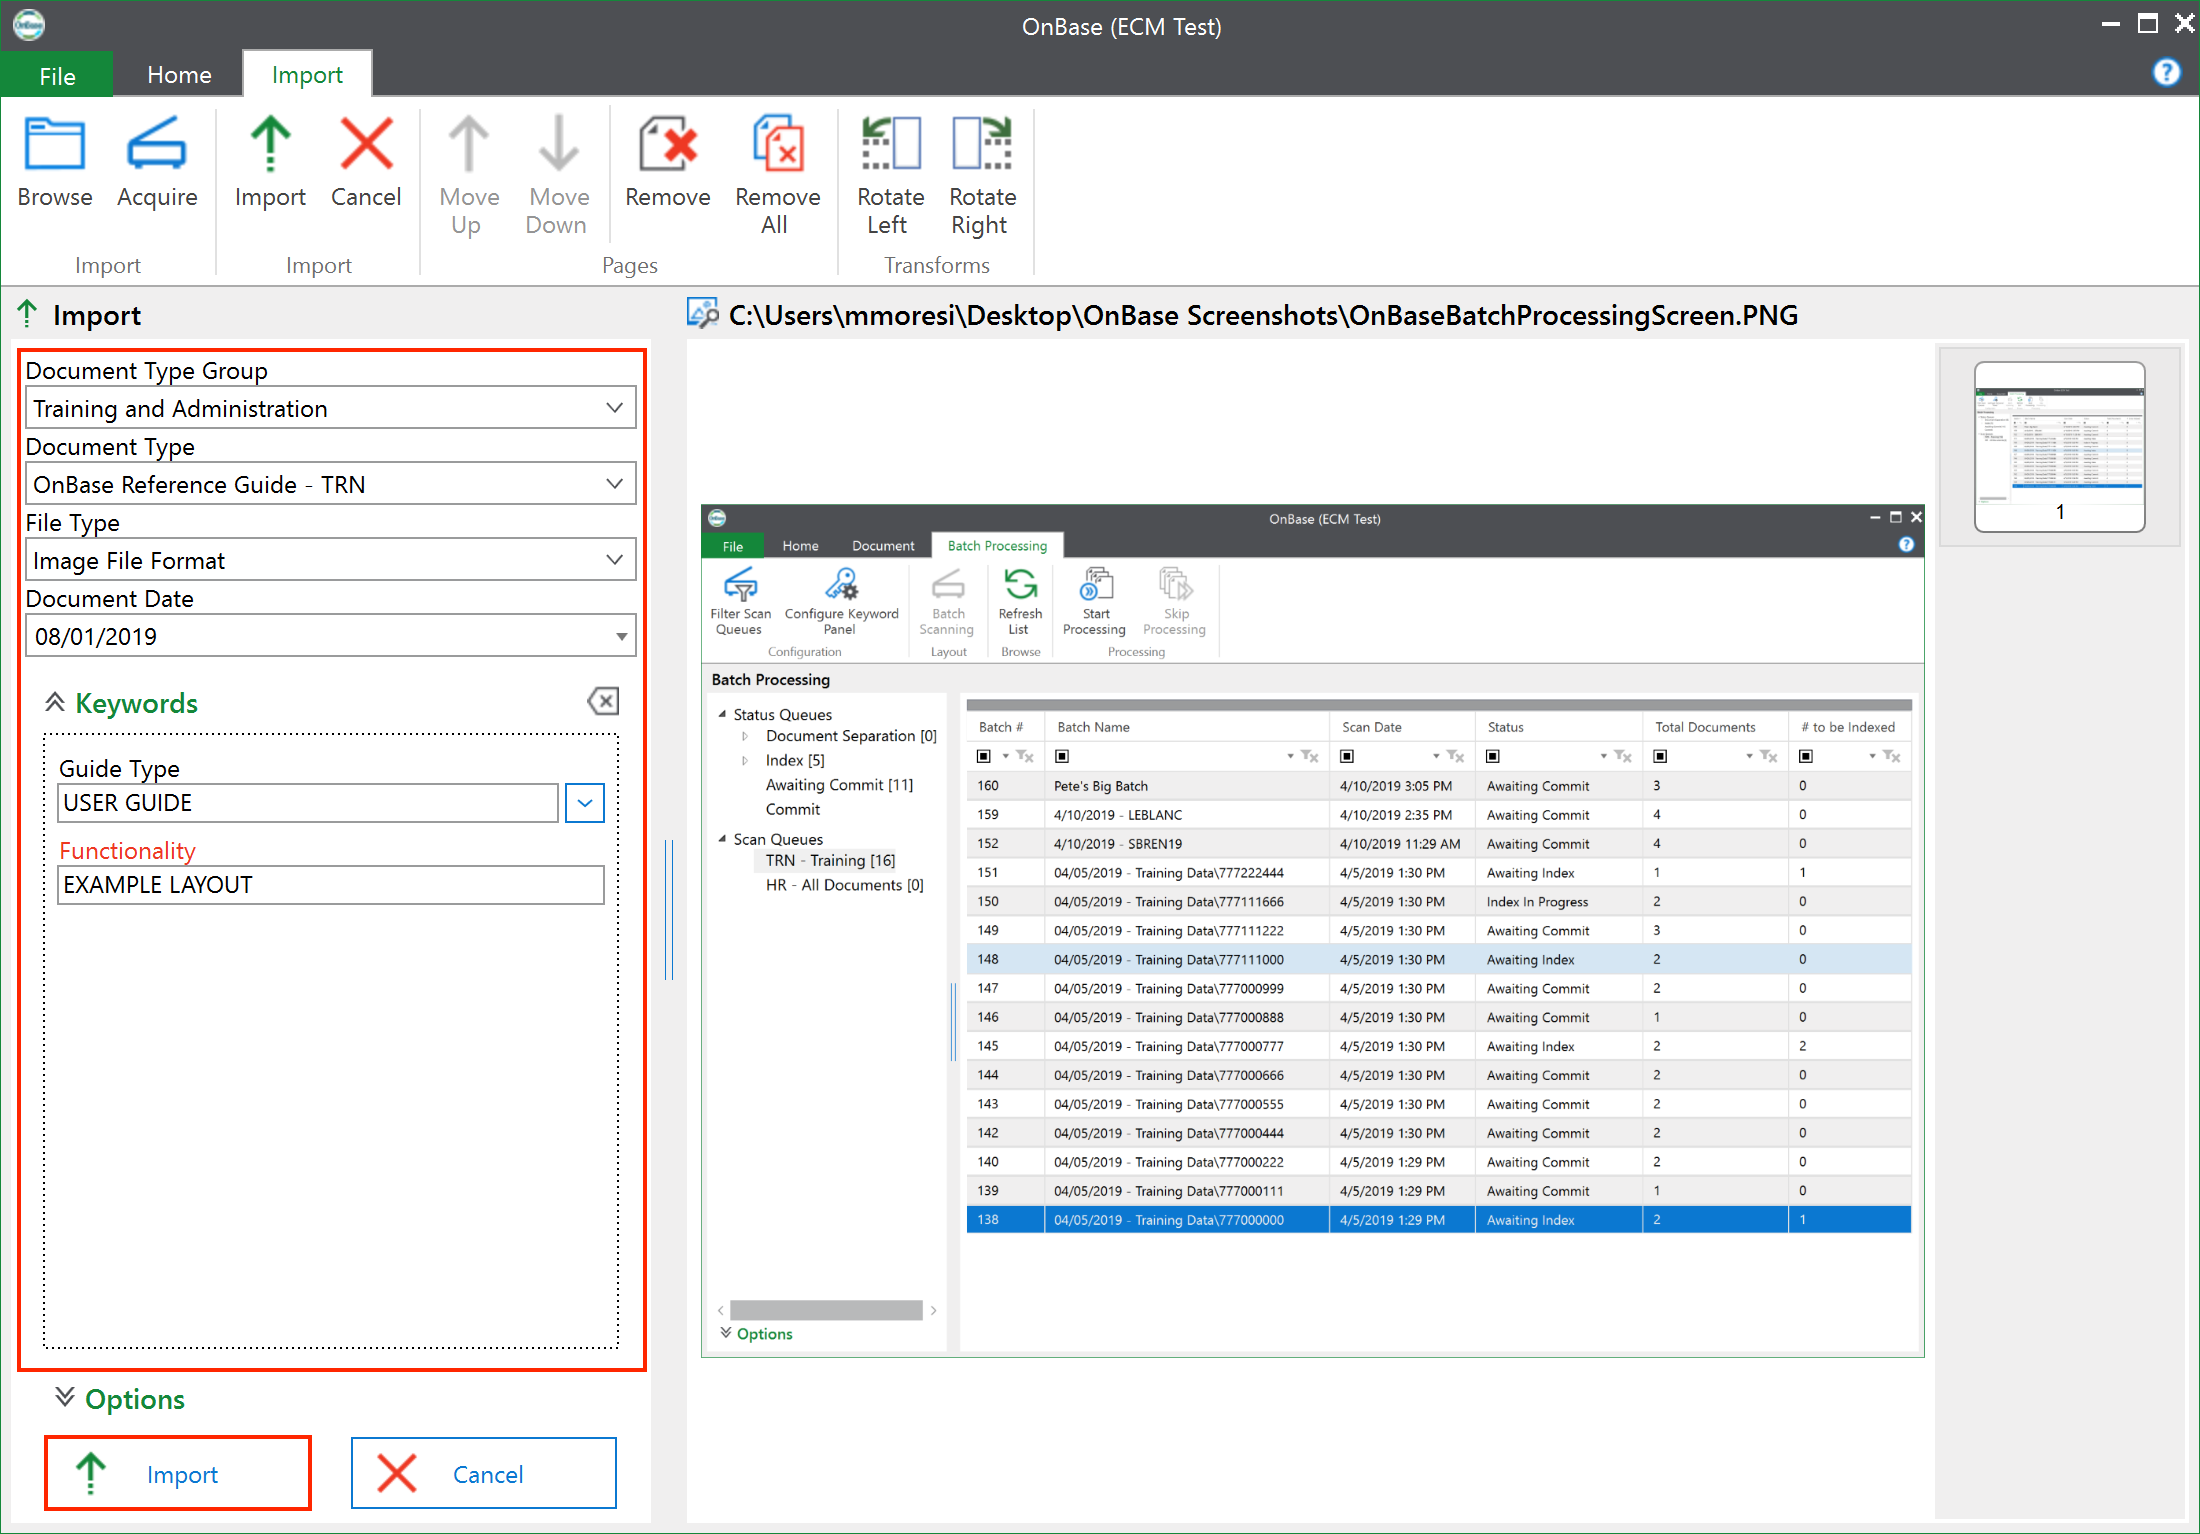Click the Functionality input field
The width and height of the screenshot is (2200, 1534).
331,885
